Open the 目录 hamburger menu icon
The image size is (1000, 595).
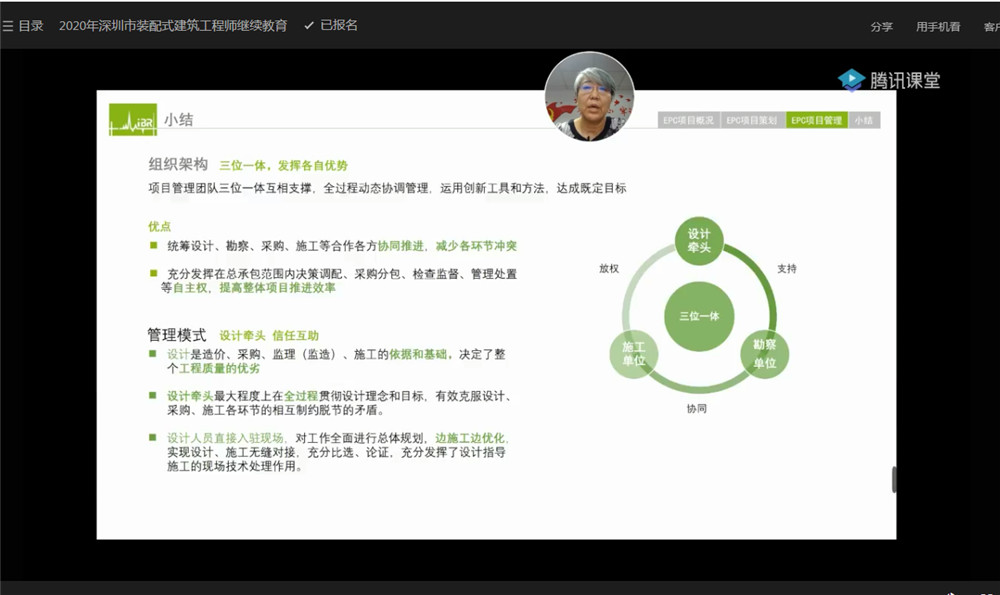coord(8,26)
